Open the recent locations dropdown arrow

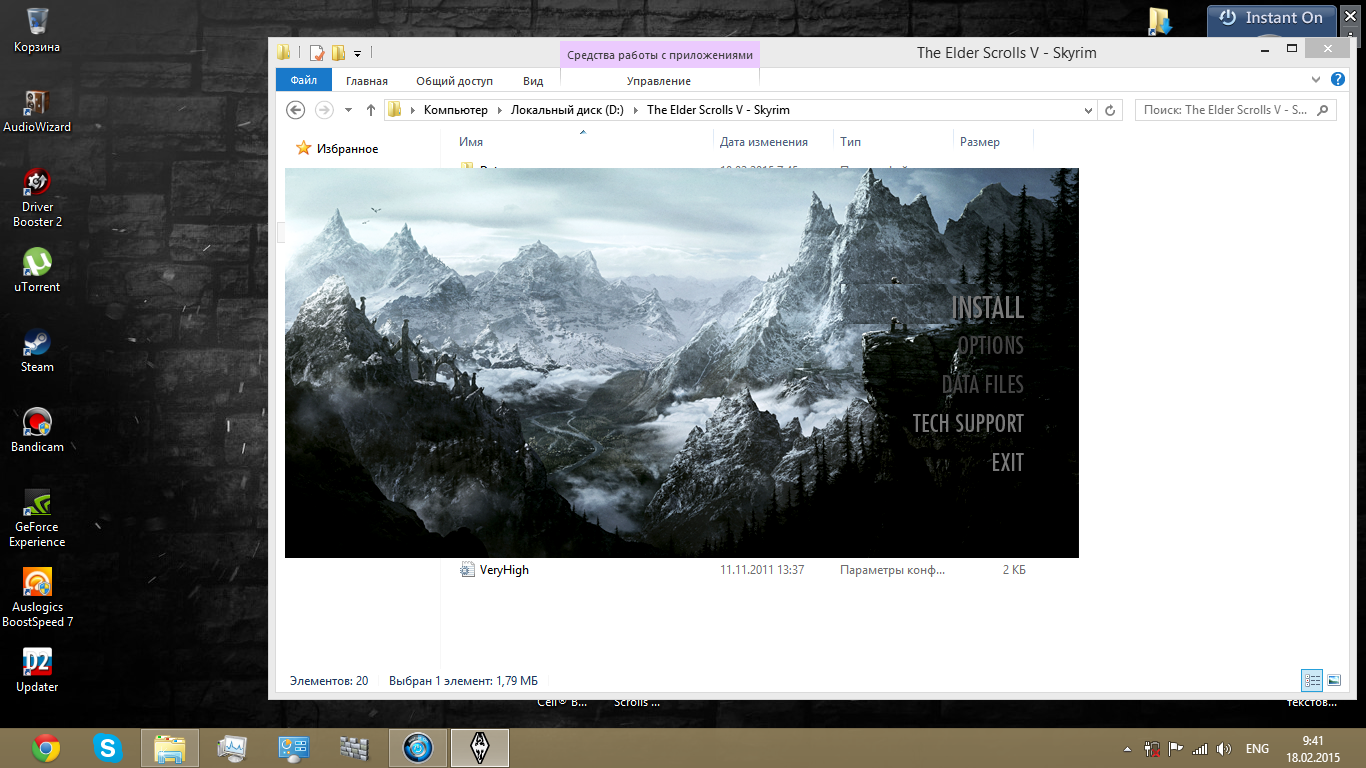[x=348, y=110]
